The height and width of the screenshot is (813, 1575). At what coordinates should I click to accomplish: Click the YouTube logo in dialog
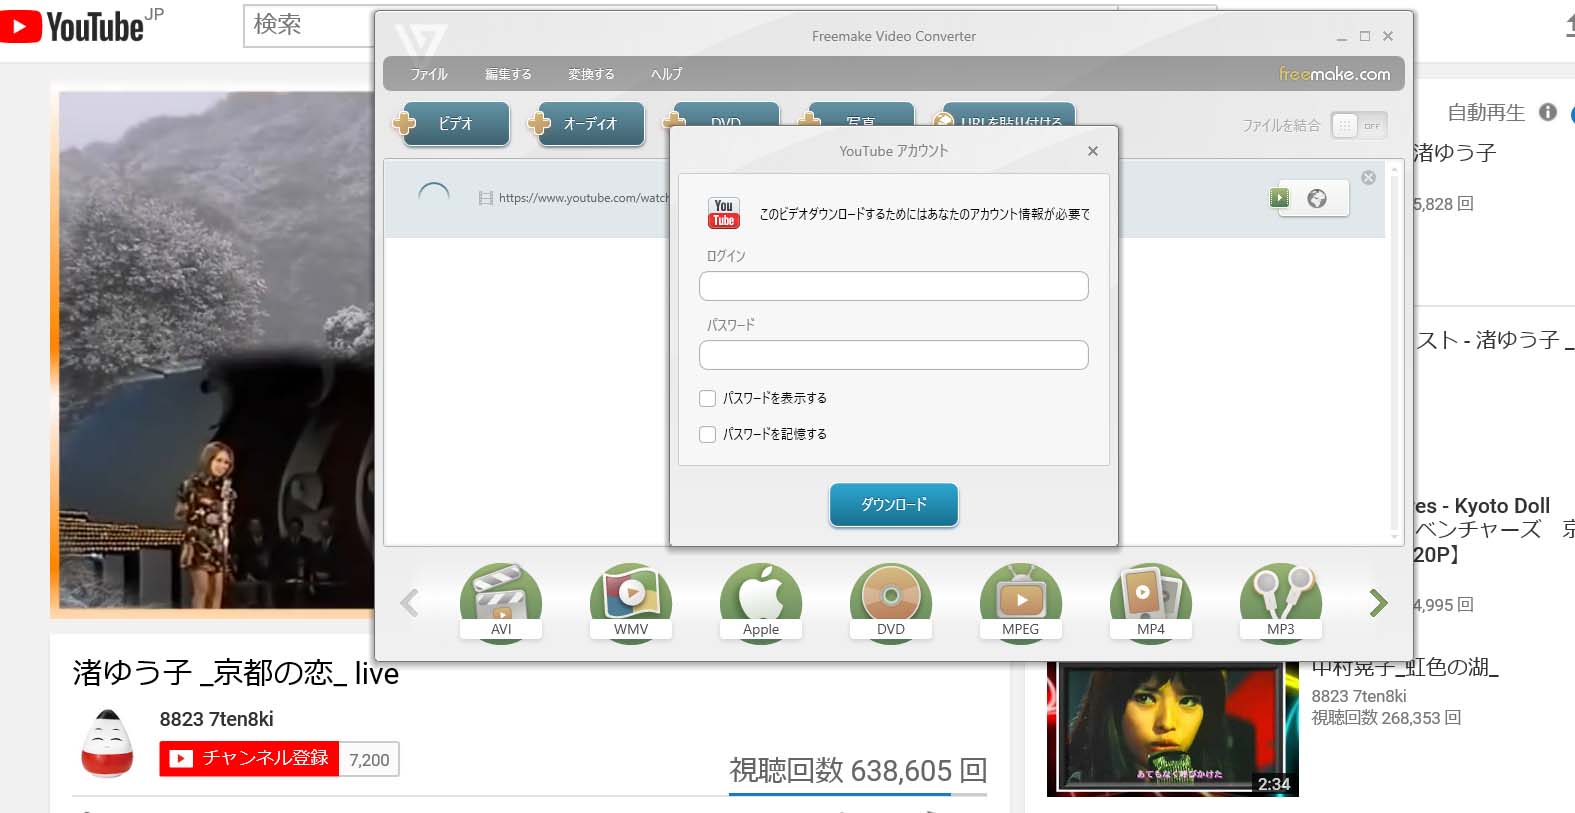click(724, 213)
